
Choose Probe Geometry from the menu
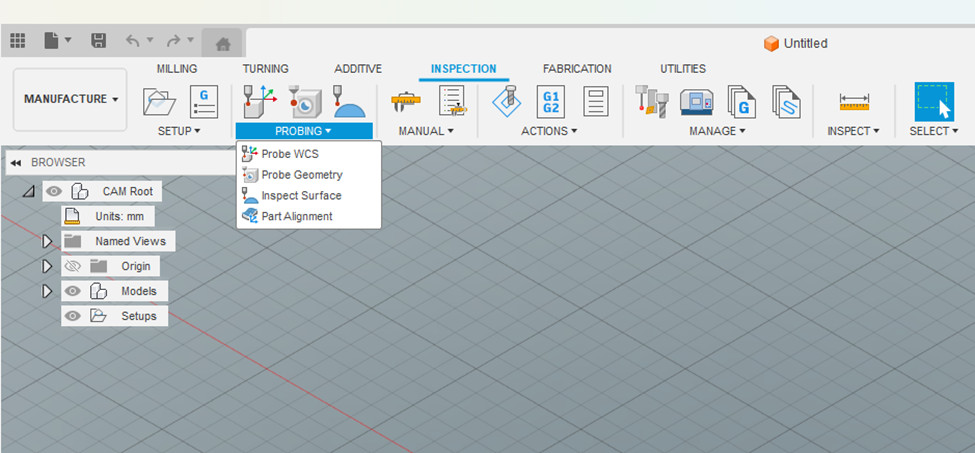pos(309,175)
